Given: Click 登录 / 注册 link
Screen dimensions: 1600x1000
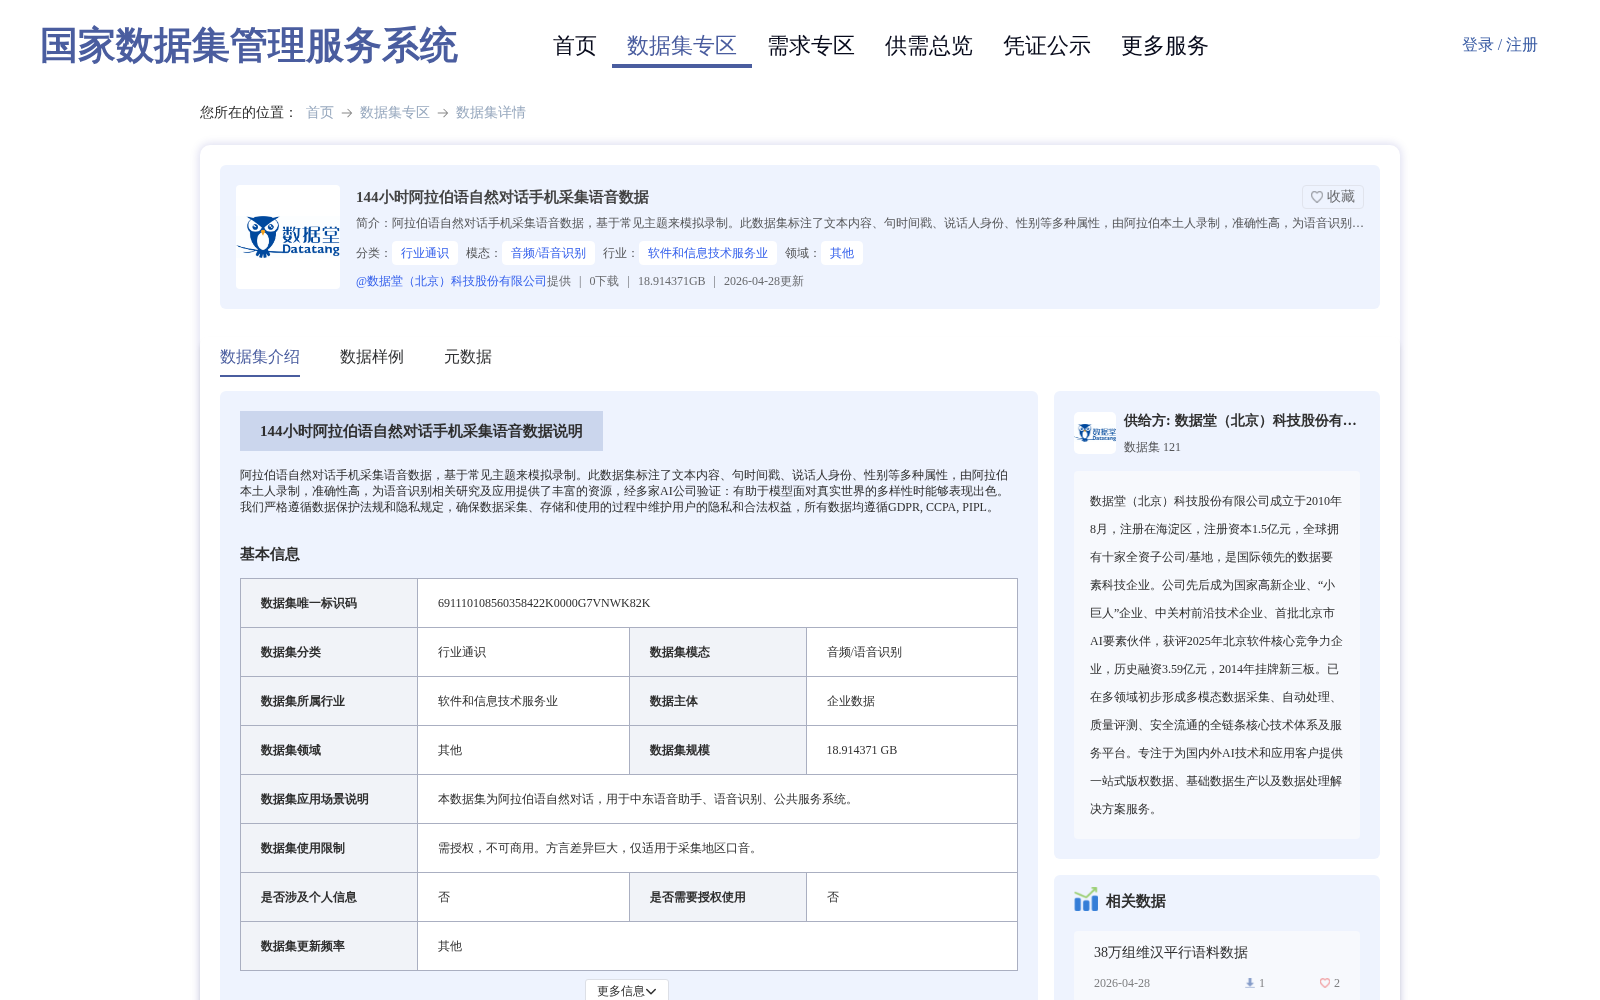Looking at the screenshot, I should [1500, 45].
